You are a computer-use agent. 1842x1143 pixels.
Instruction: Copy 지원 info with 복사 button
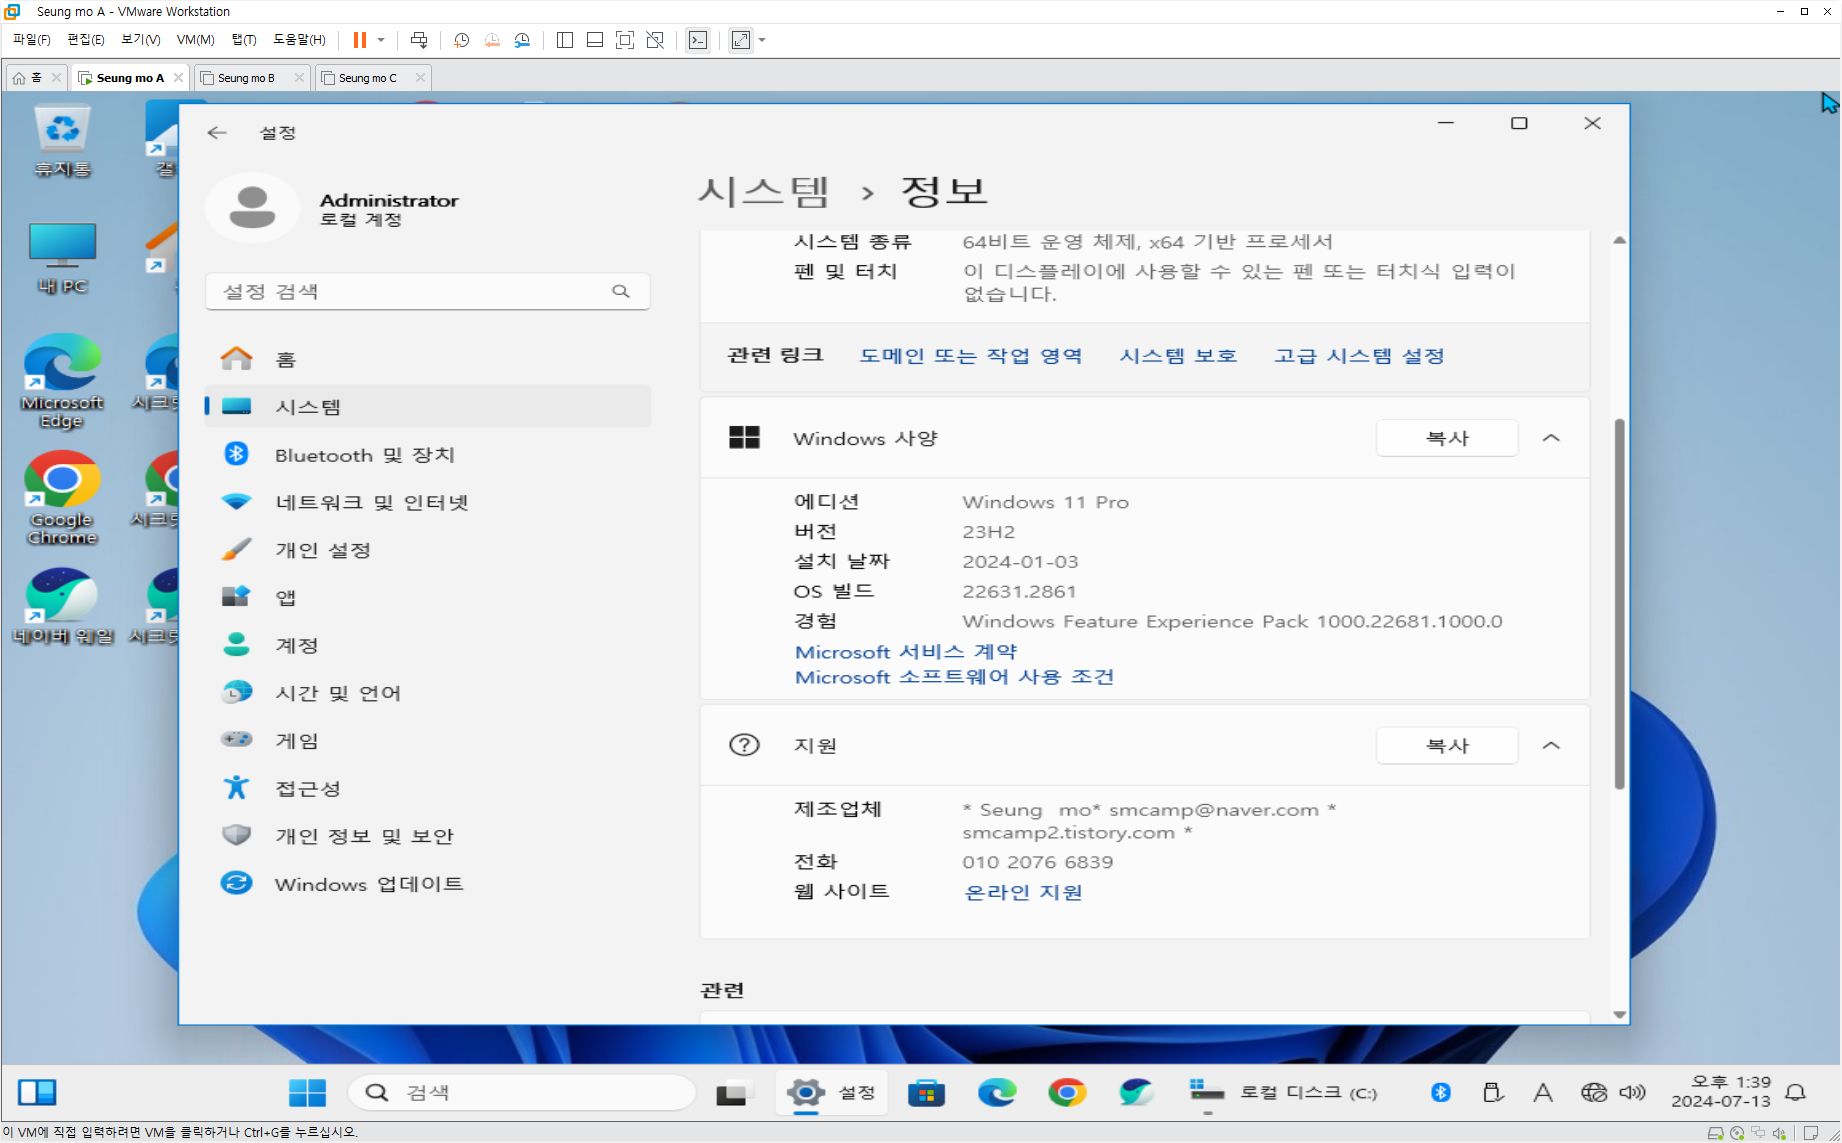pos(1447,746)
